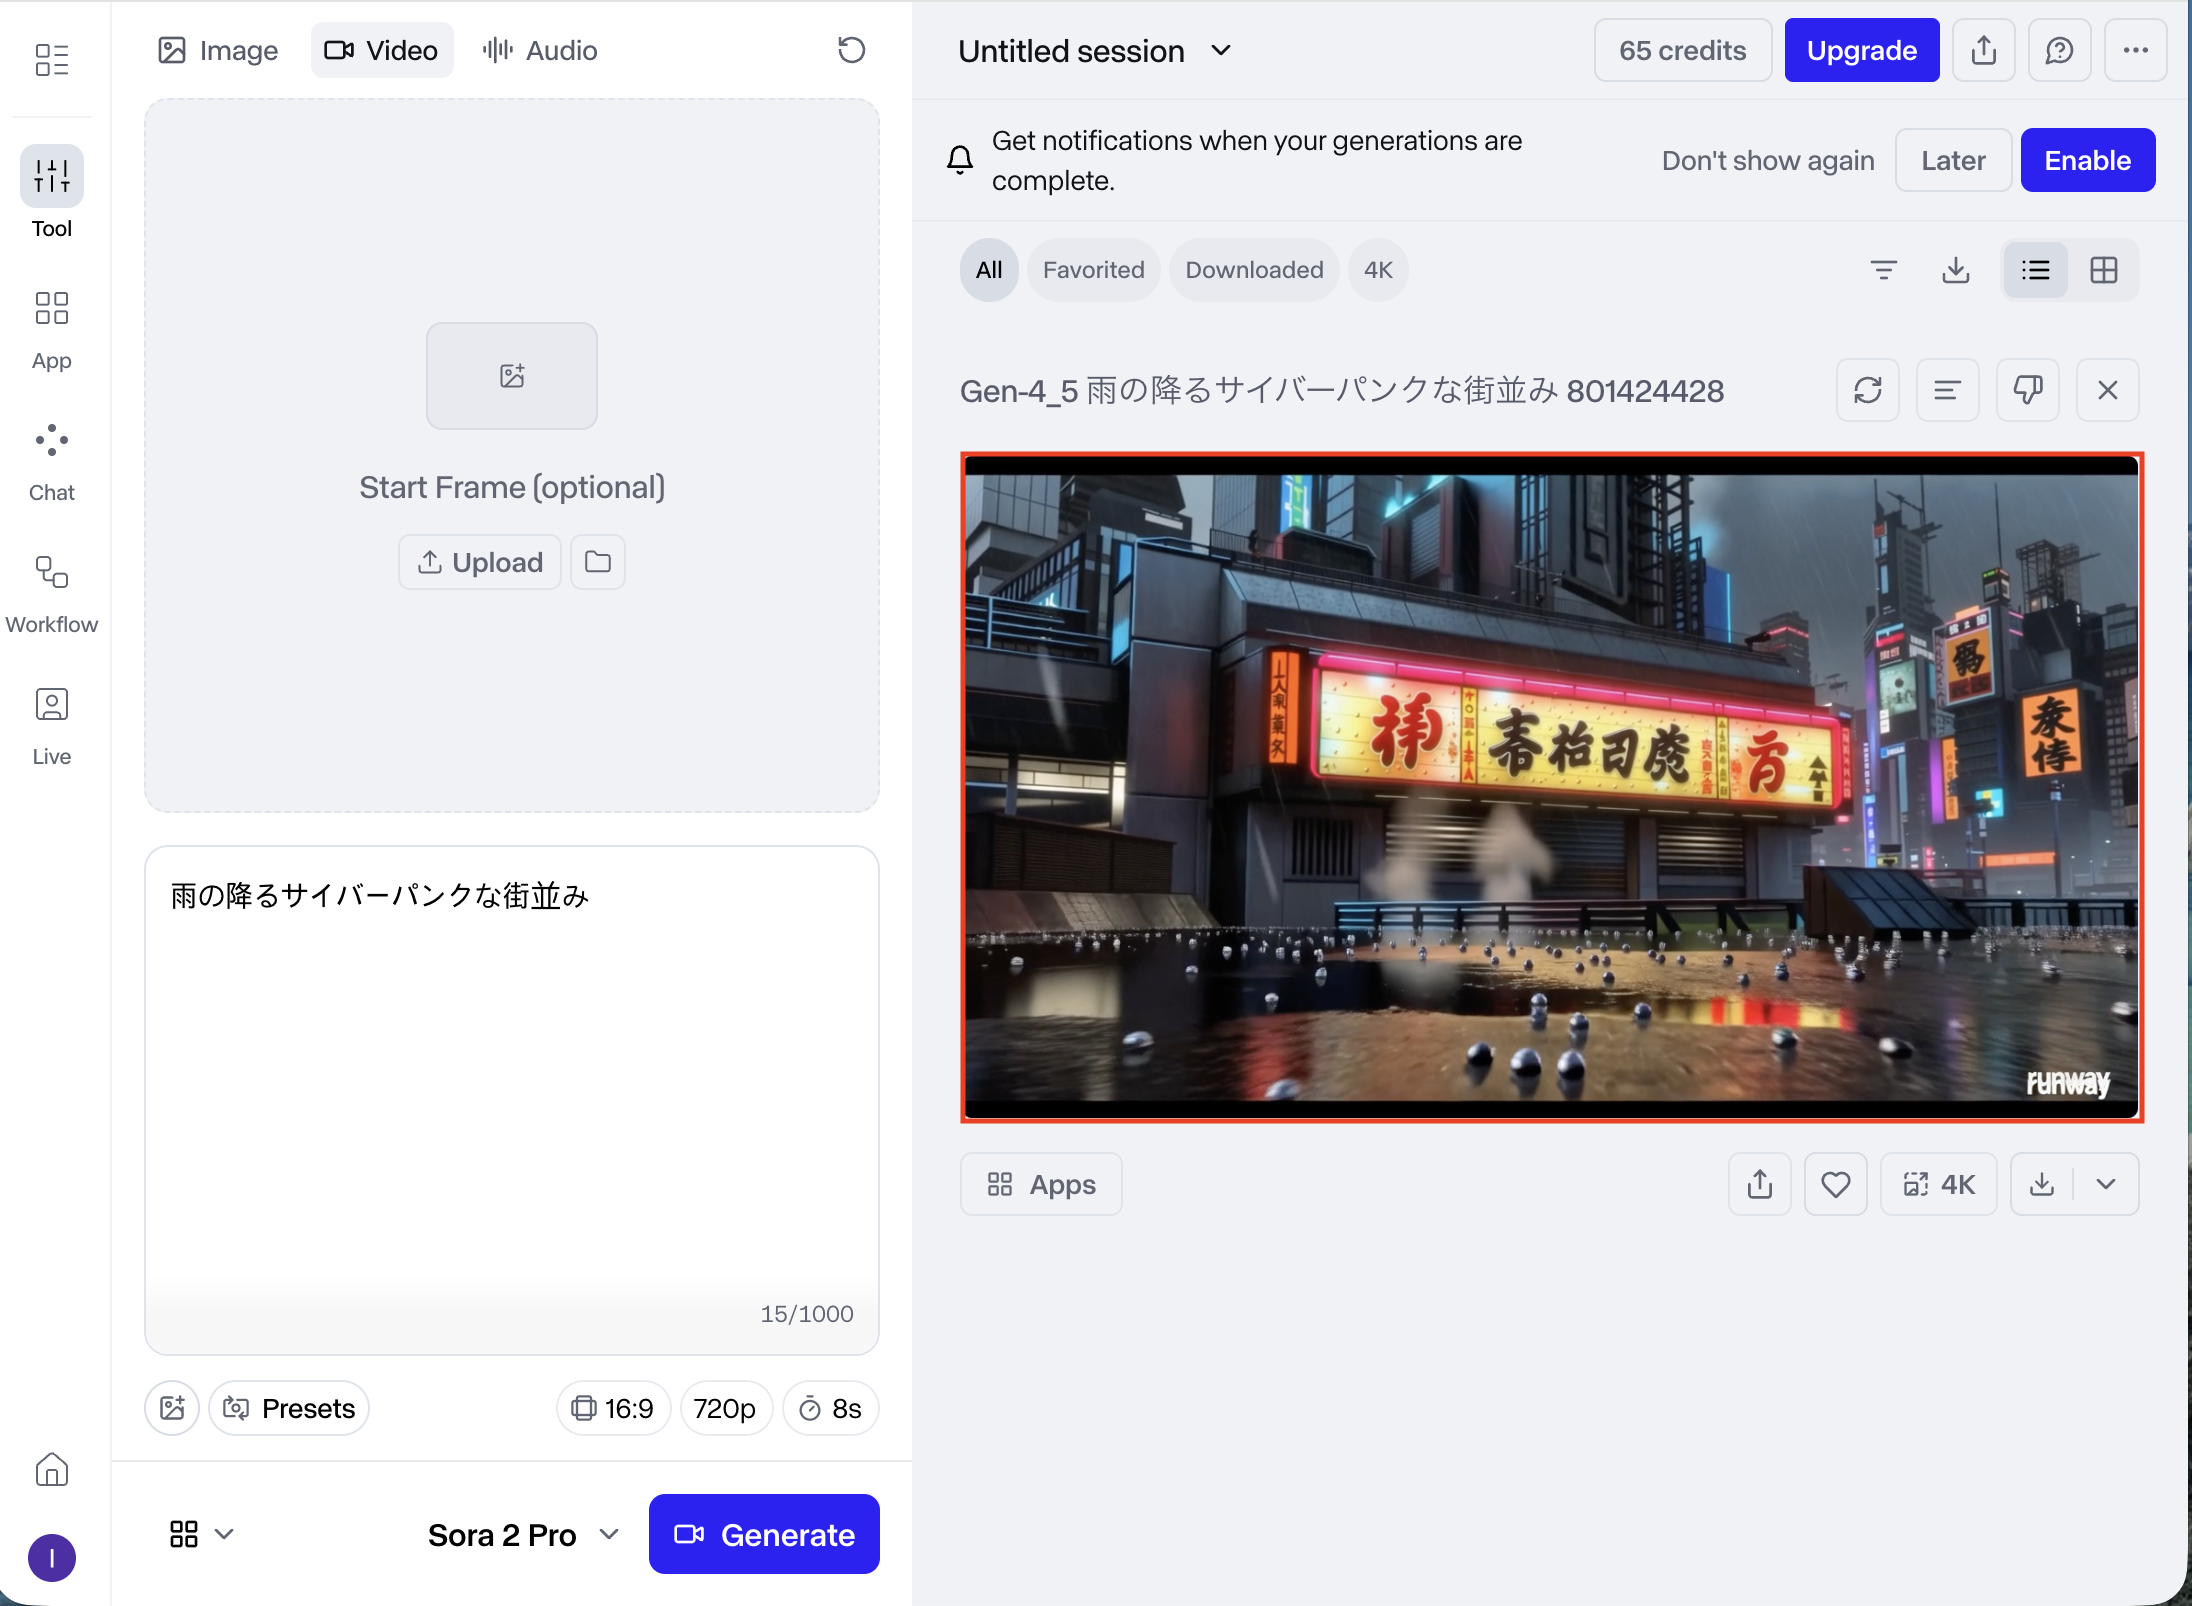
Task: Switch to grid view layout
Action: point(2104,270)
